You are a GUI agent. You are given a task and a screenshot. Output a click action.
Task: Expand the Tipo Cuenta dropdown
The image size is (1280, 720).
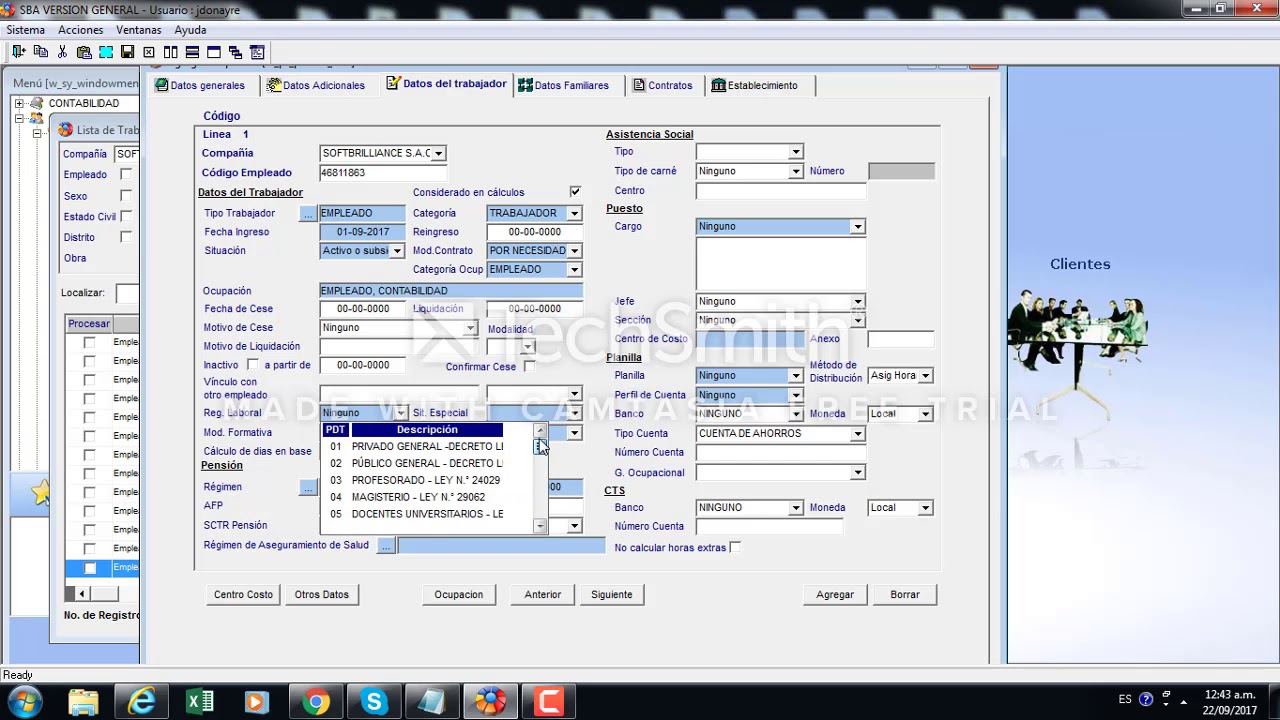click(857, 434)
